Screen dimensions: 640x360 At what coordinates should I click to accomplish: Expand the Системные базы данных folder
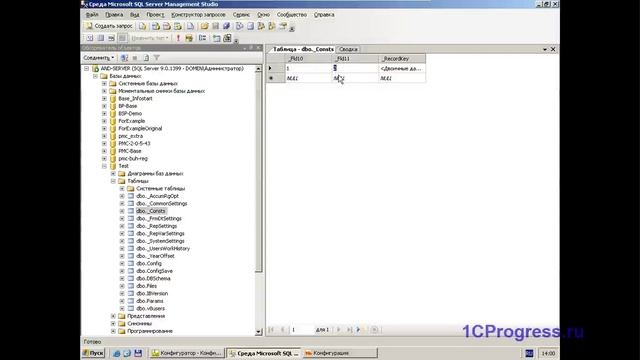(x=104, y=84)
